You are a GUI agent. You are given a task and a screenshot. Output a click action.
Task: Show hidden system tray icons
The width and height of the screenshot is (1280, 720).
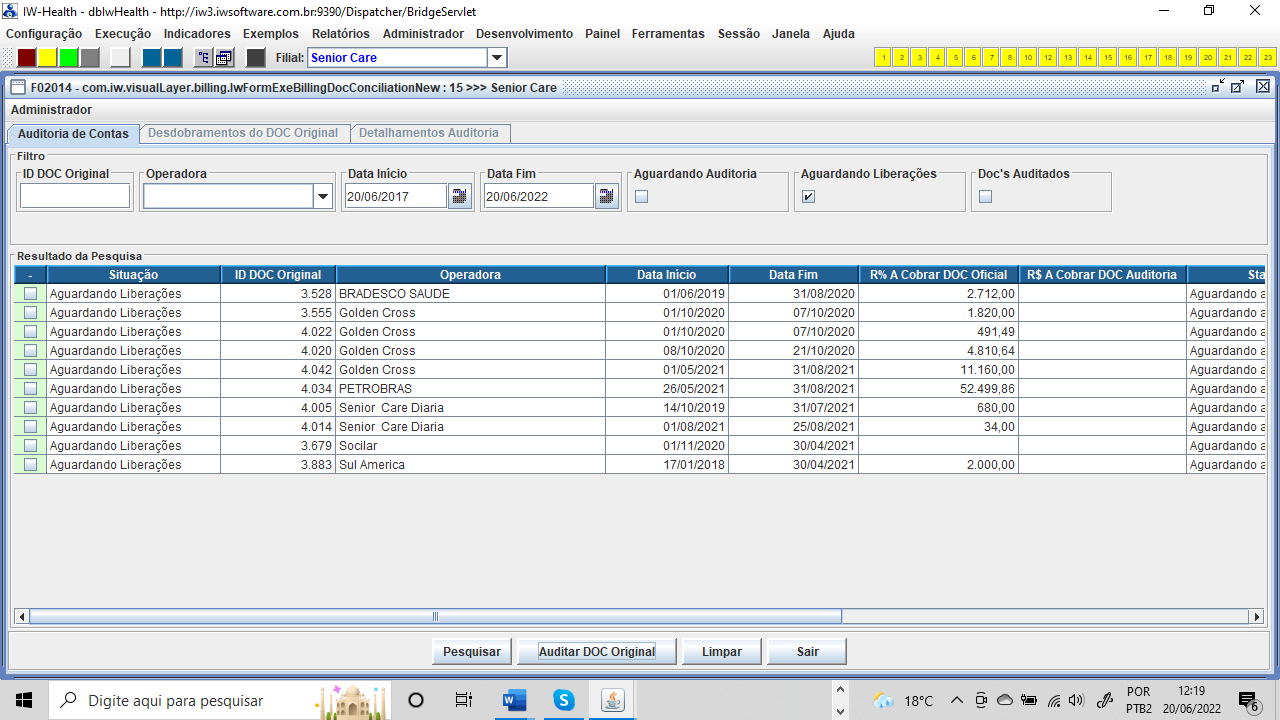956,700
